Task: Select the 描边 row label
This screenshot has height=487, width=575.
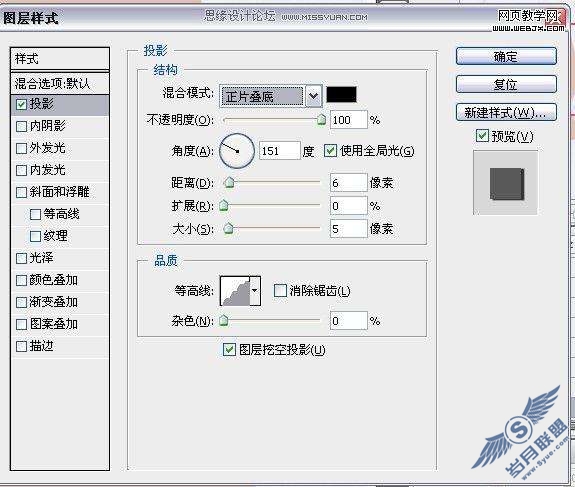Action: click(41, 346)
